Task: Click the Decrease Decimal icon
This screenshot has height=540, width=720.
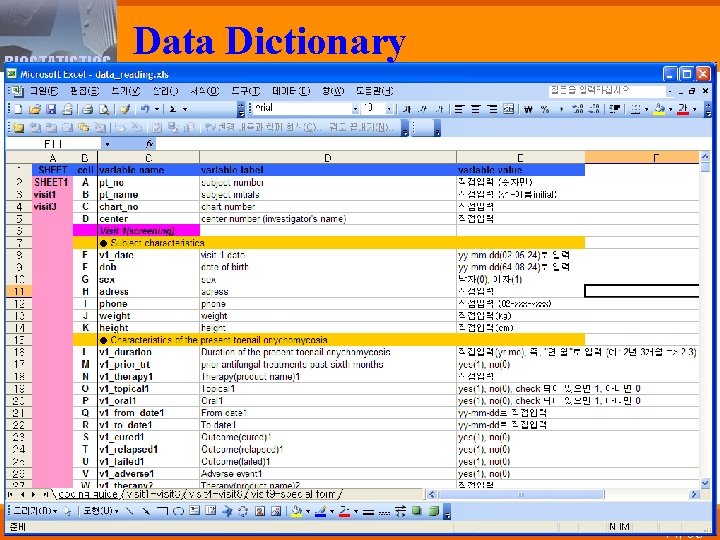Action: click(594, 109)
